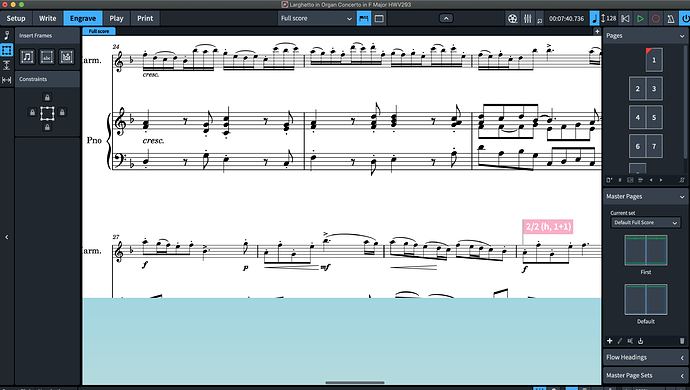Viewport: 690px width, 390px height.
Task: Rename the selected master page
Action: [630, 341]
